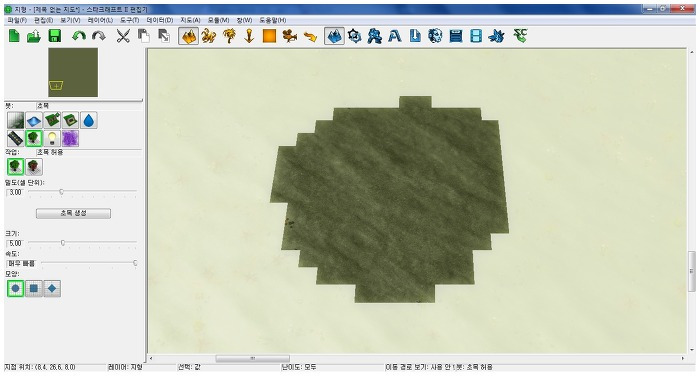Undo using the green curved arrow
The width and height of the screenshot is (700, 376).
pos(79,36)
